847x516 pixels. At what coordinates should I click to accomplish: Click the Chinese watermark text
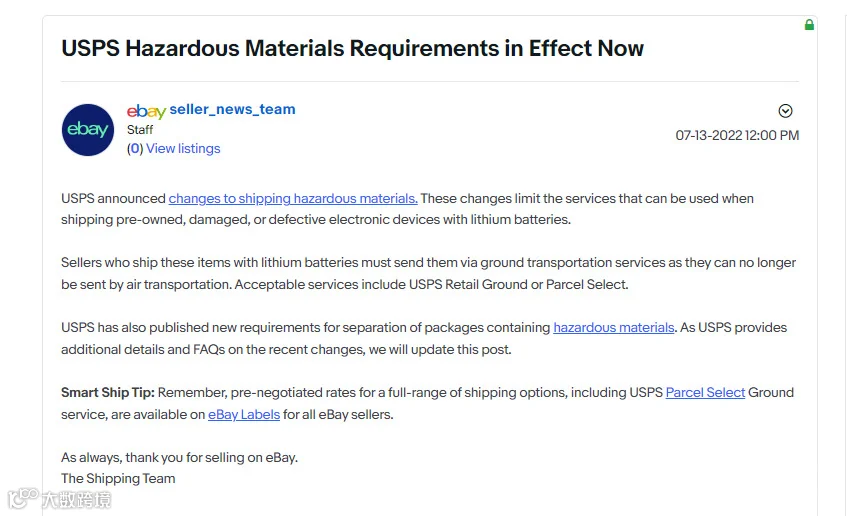(77, 500)
